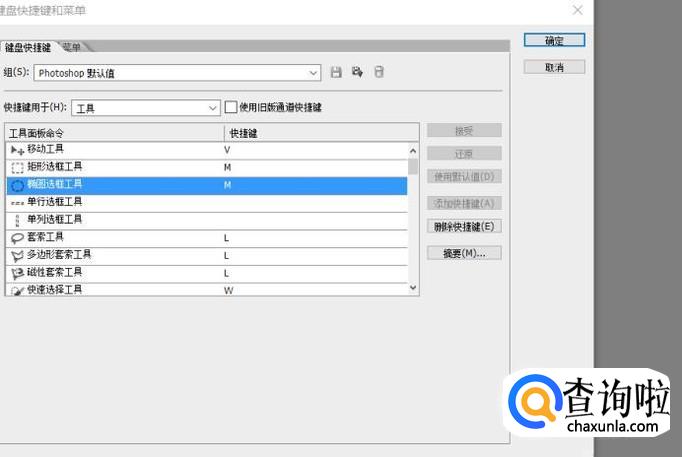This screenshot has height=457, width=682.
Task: Click shortcut M of 矩形选框工具
Action: click(227, 167)
